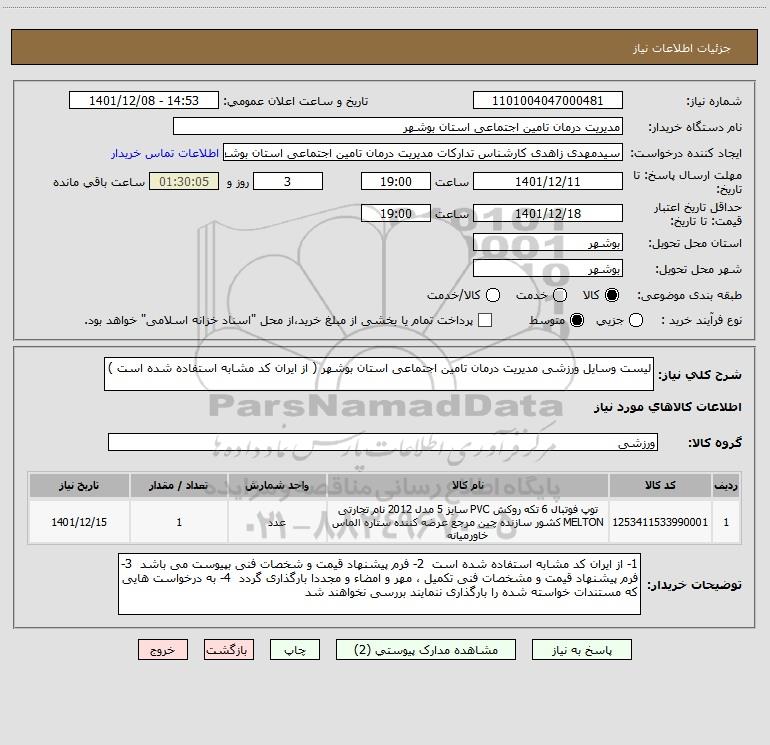This screenshot has width=770, height=745.
Task: Choose the جزیی purchase type radio
Action: click(636, 320)
